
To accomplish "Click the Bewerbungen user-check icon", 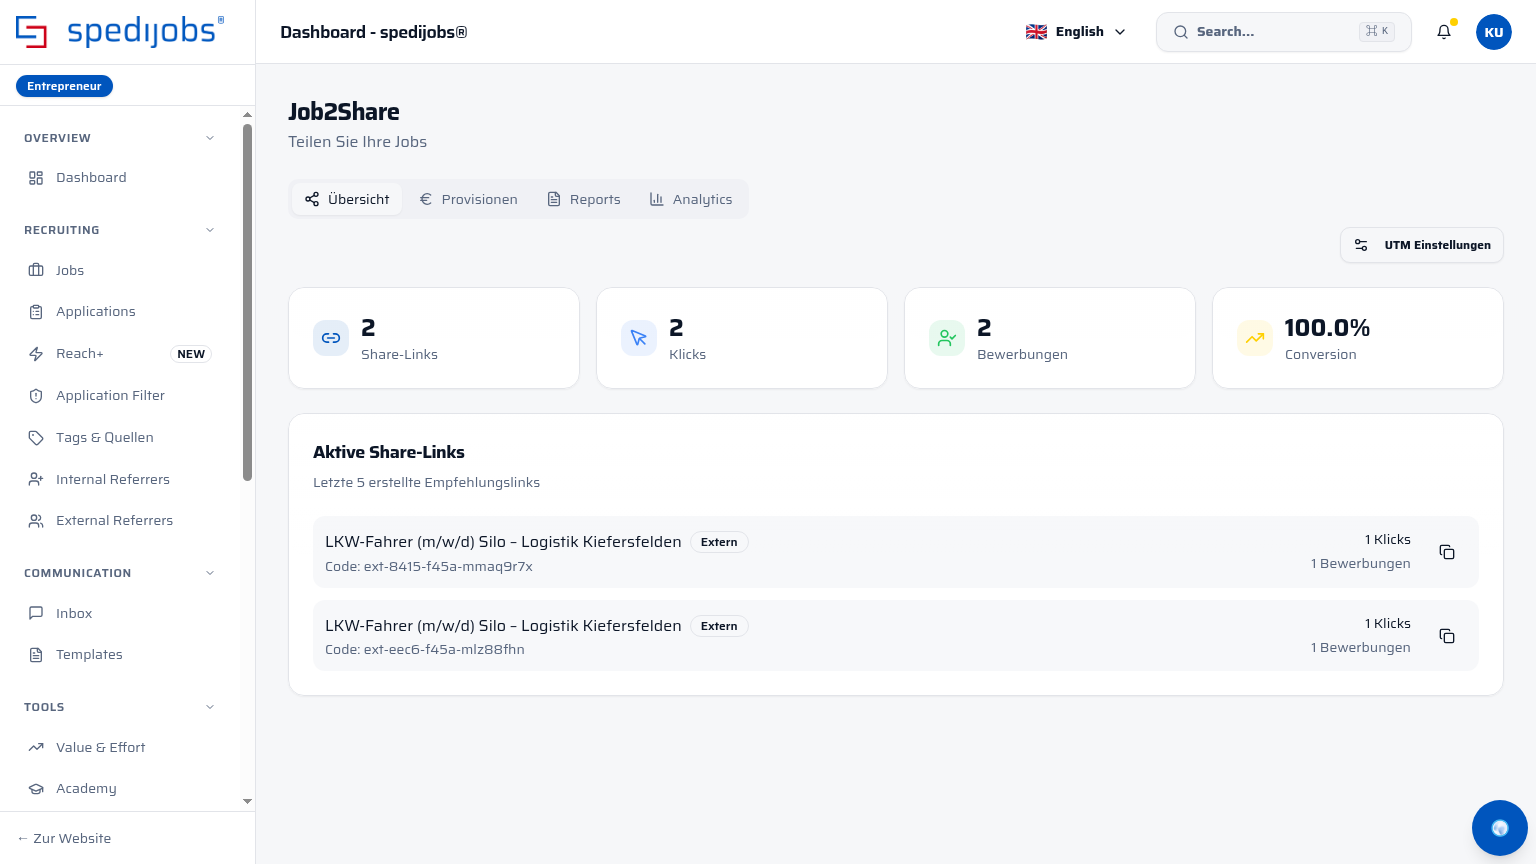I will [x=947, y=338].
